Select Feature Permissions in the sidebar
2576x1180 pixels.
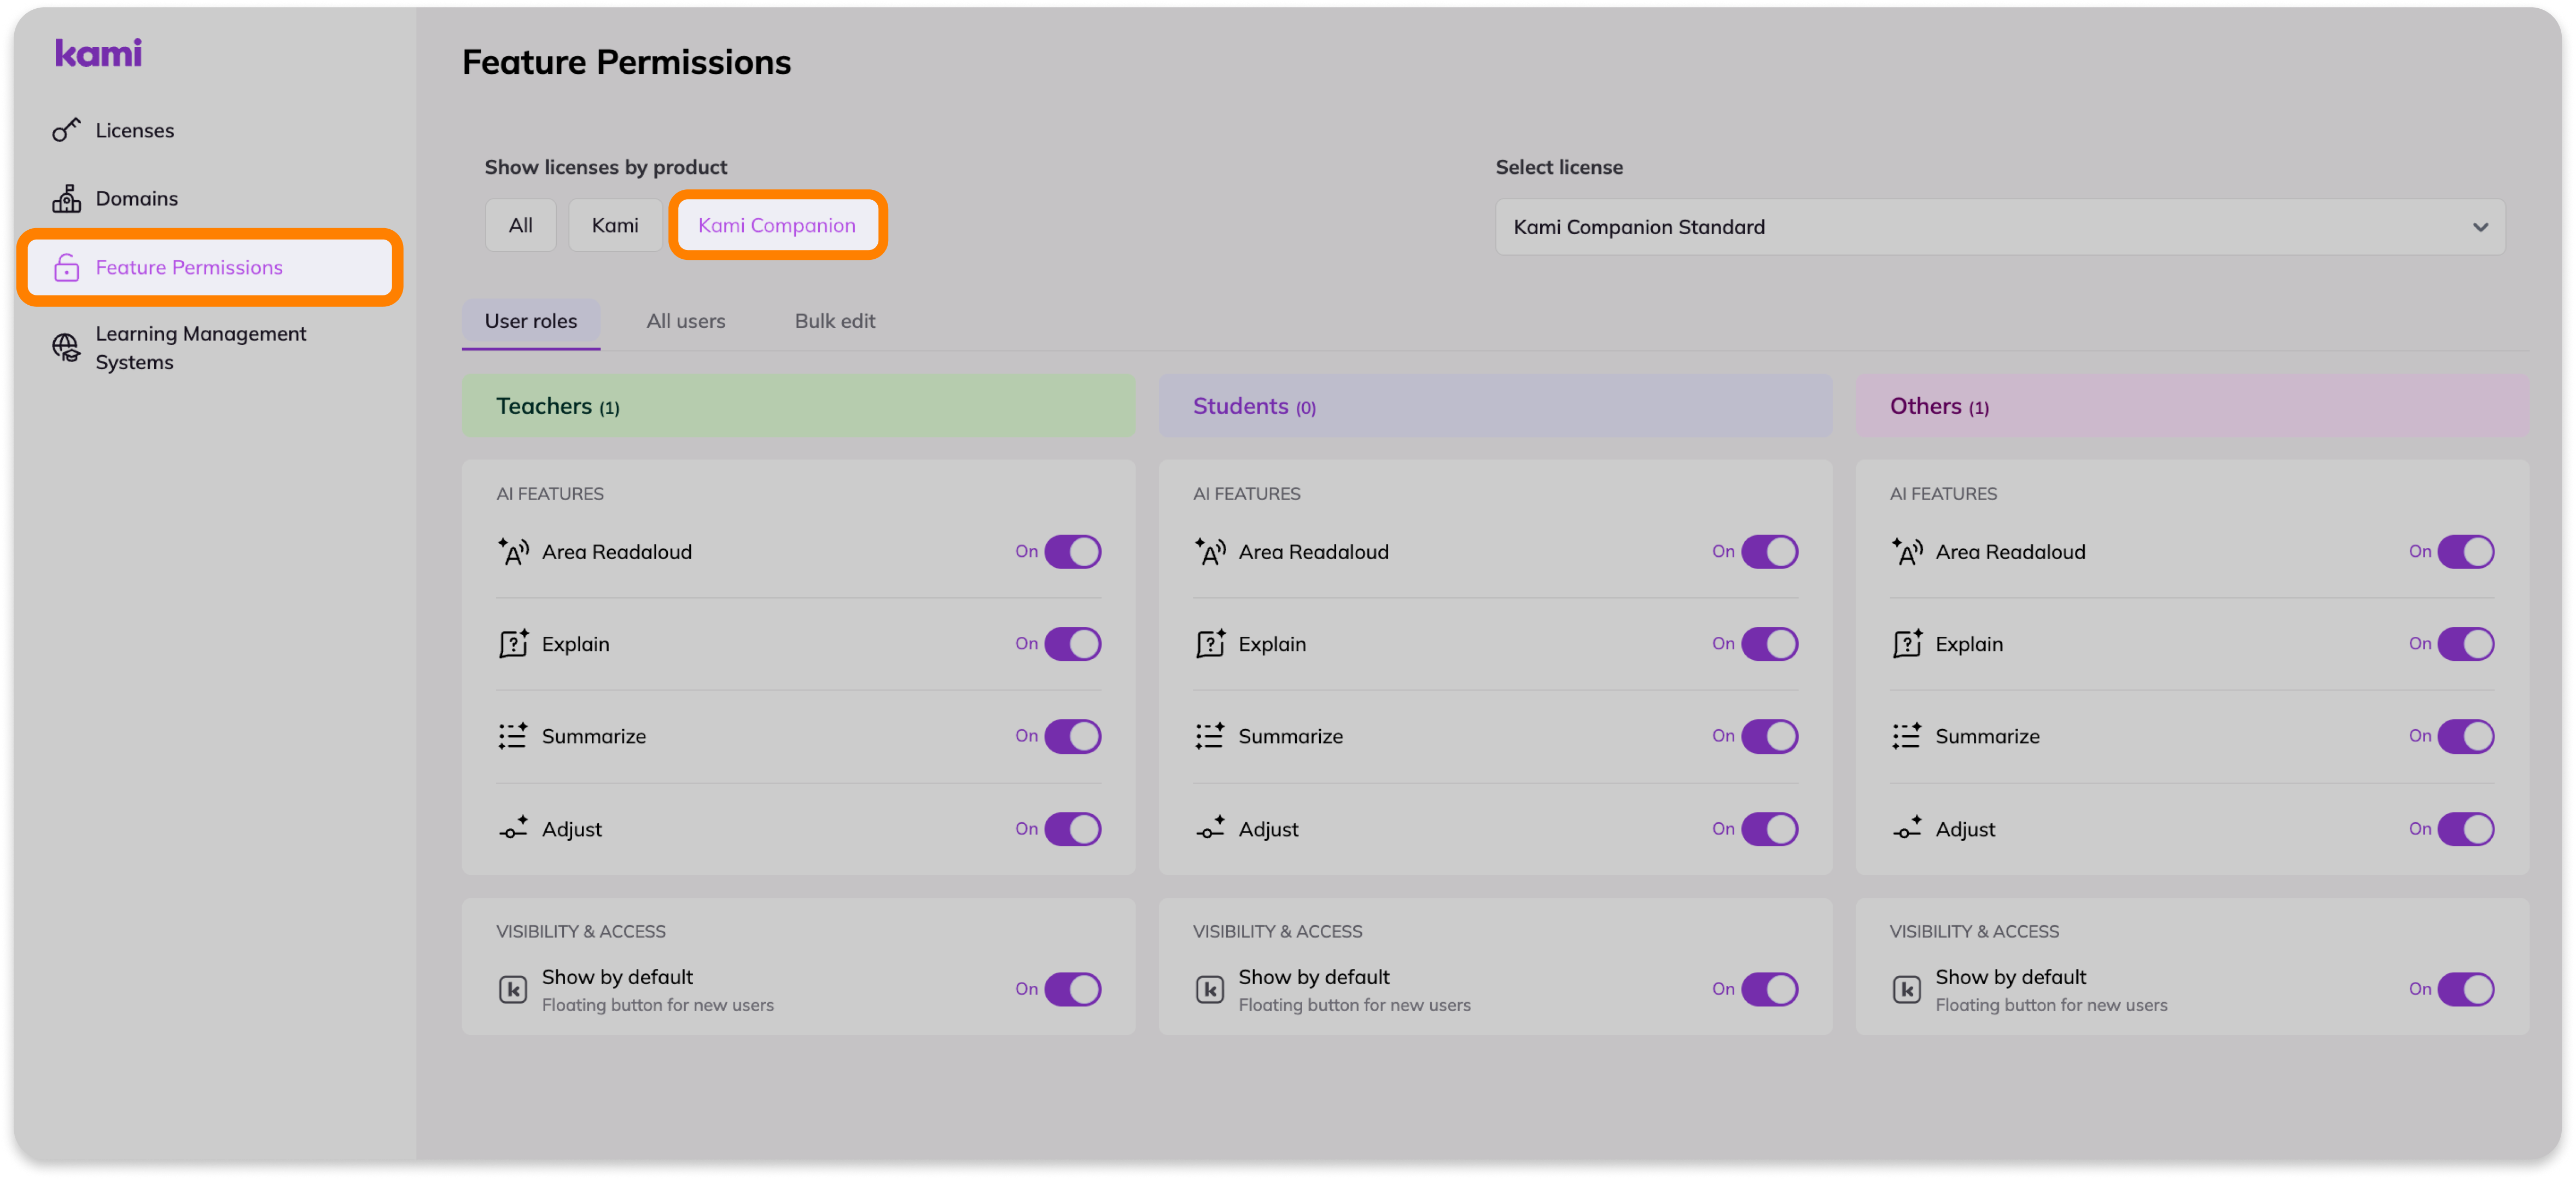[x=210, y=267]
